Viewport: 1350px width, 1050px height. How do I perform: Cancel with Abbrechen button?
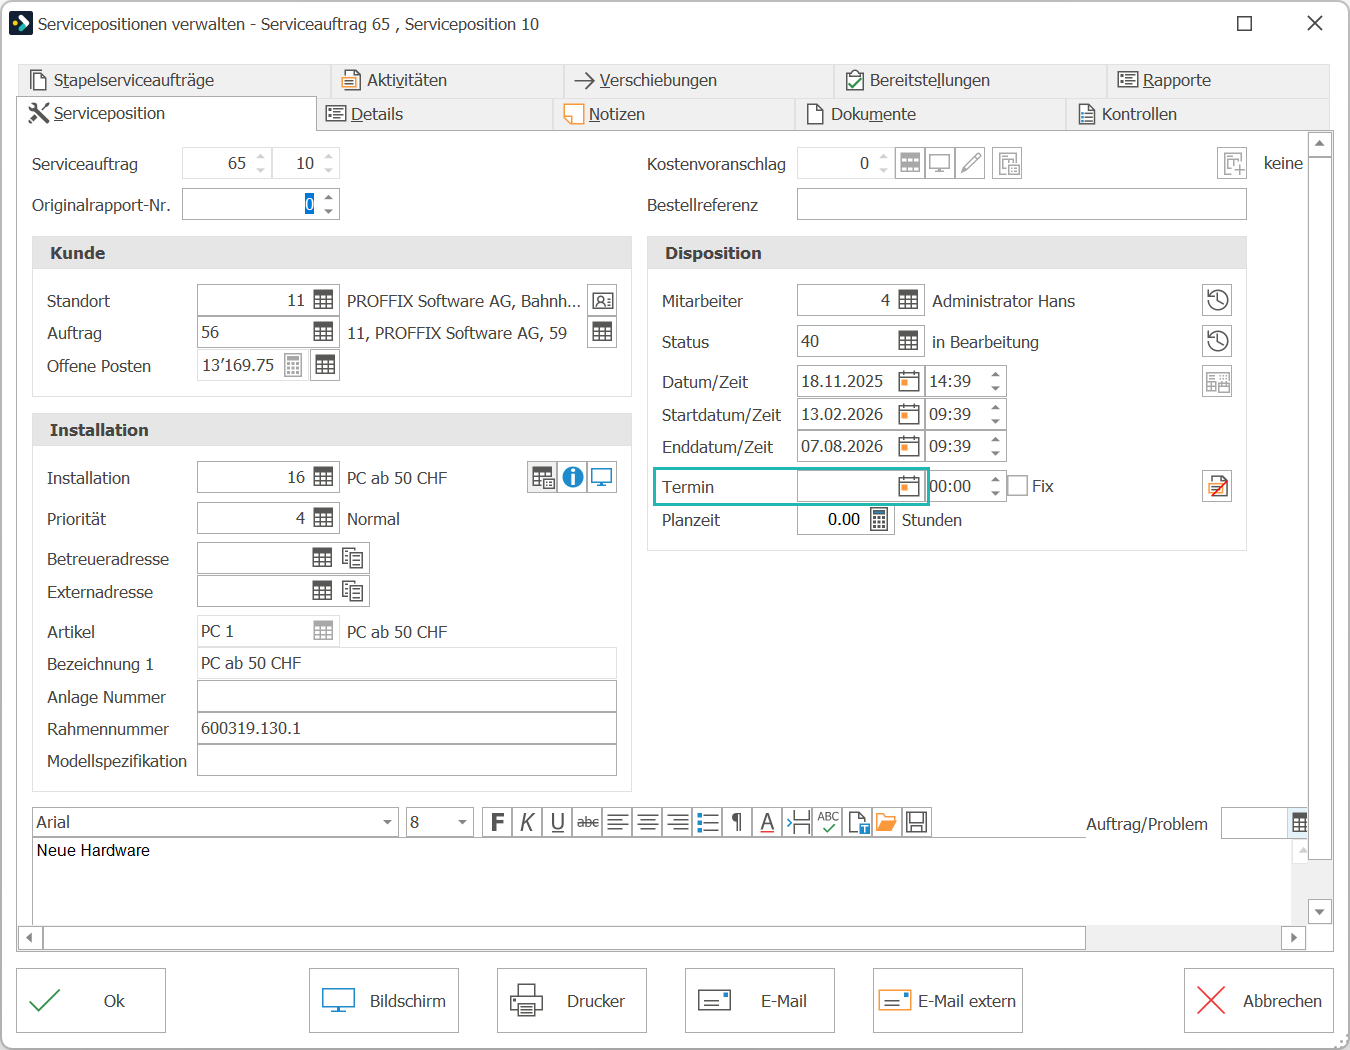point(1259,1000)
